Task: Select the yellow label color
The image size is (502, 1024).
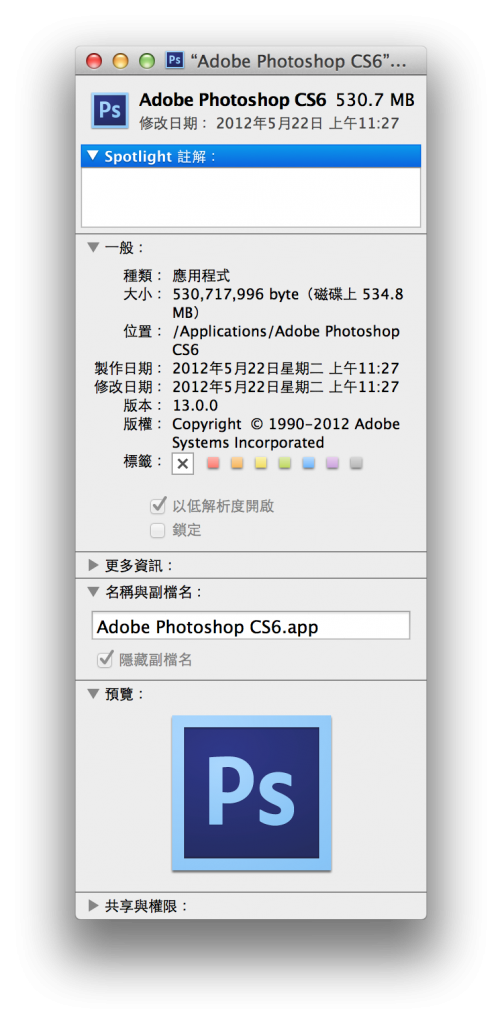Action: point(260,463)
